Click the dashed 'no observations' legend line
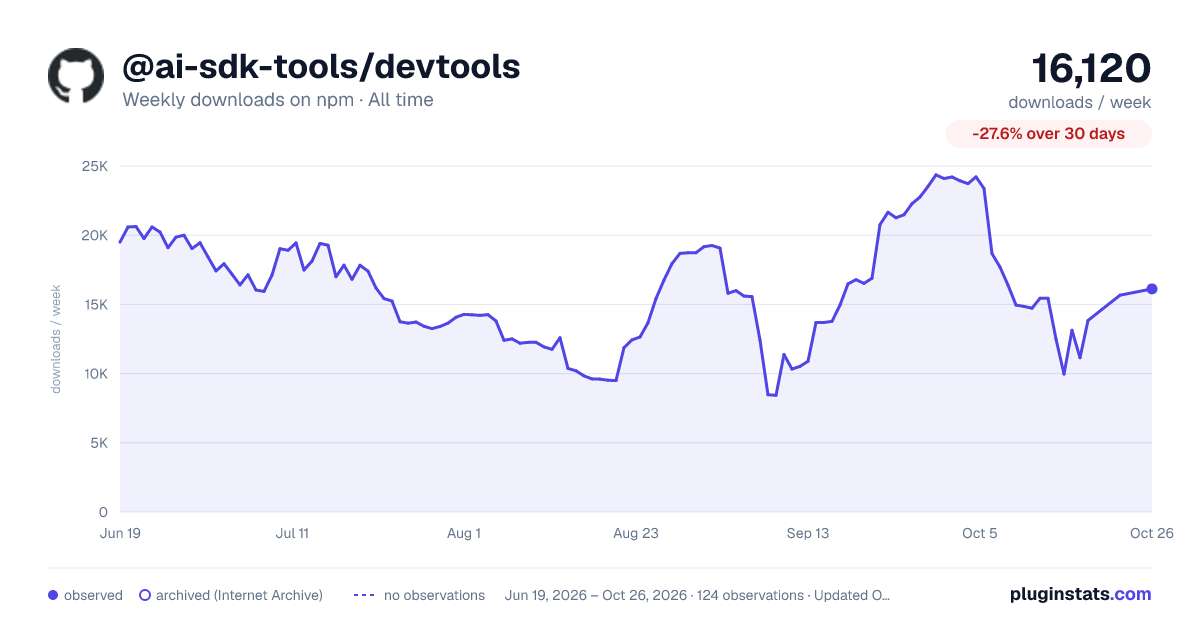 point(364,595)
